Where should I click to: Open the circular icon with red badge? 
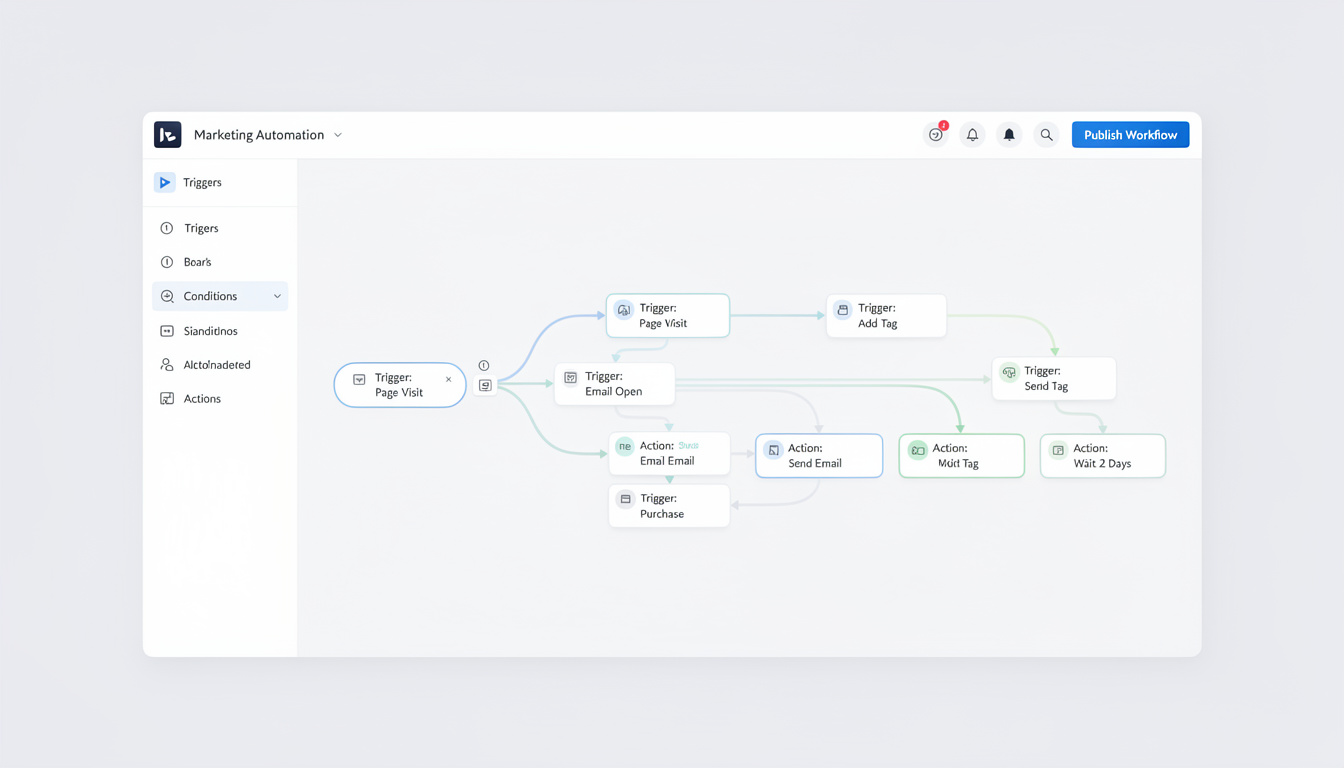point(936,135)
